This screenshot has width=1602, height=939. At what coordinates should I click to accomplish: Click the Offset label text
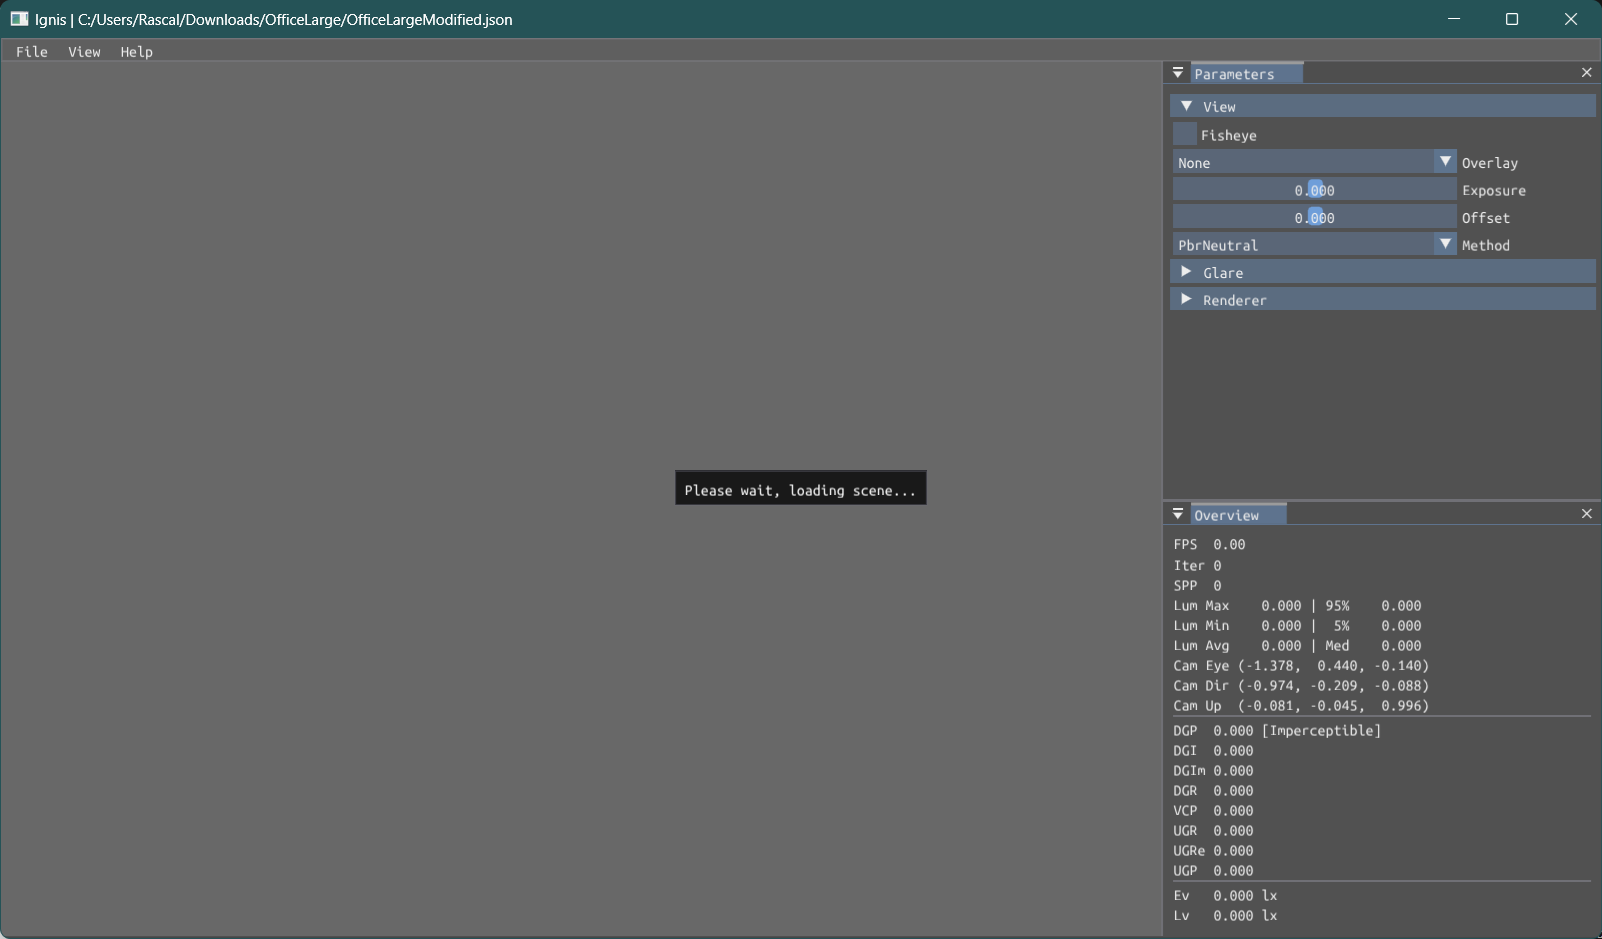[1486, 218]
